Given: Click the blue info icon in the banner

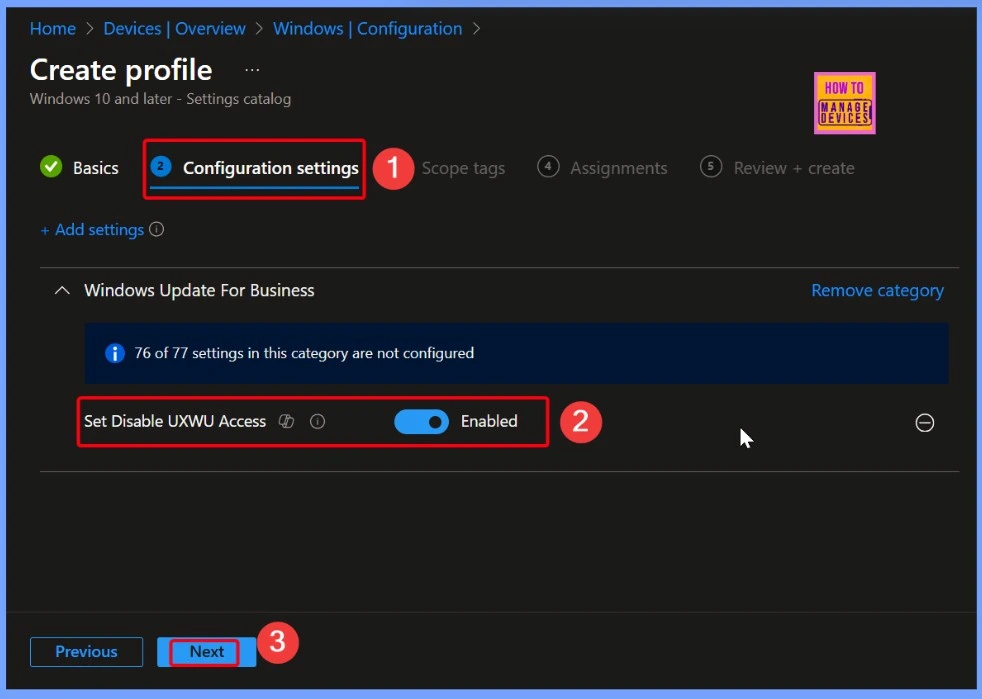Looking at the screenshot, I should click(x=115, y=353).
